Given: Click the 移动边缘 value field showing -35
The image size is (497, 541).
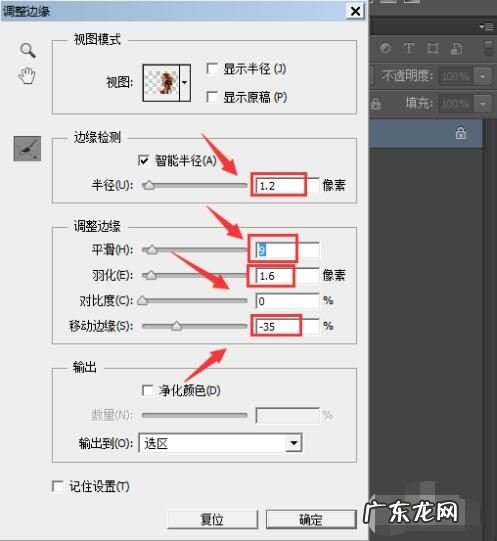Looking at the screenshot, I should [287, 326].
